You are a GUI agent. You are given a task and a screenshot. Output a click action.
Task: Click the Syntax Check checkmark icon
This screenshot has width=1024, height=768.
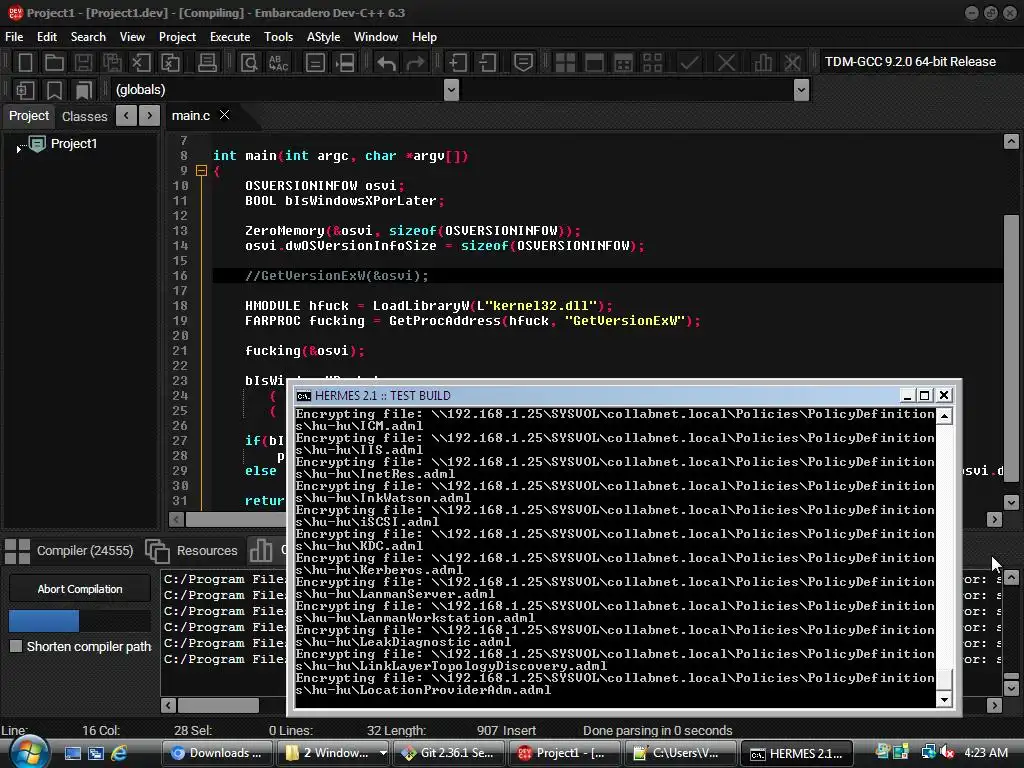689,62
